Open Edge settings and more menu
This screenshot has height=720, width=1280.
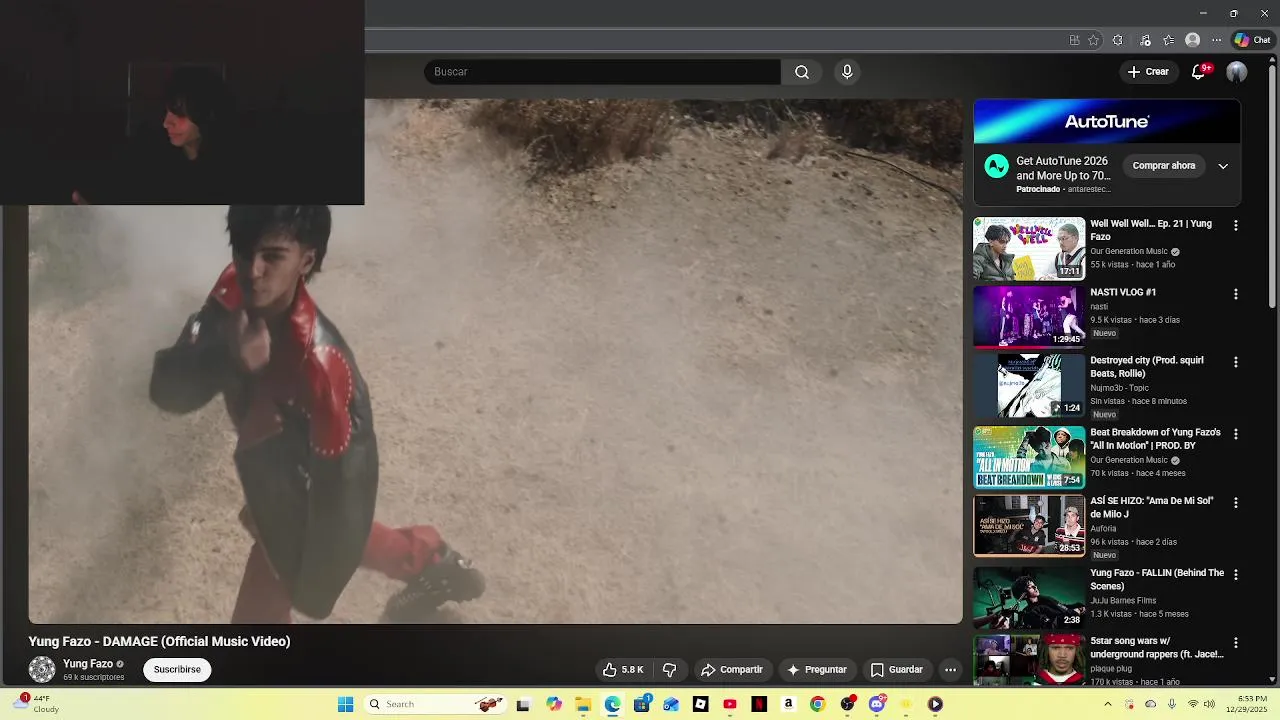pyautogui.click(x=1216, y=40)
